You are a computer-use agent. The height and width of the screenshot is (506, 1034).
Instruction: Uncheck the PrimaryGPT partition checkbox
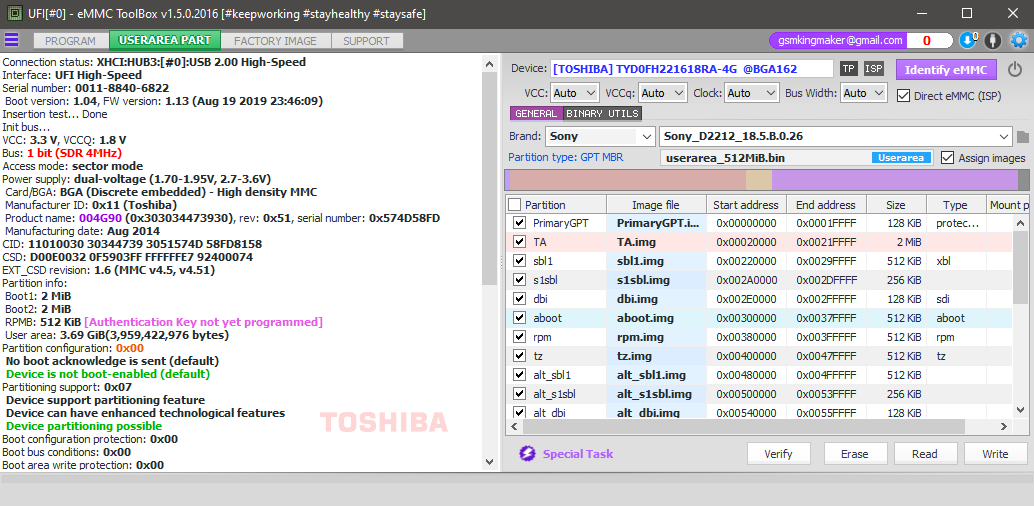click(x=519, y=223)
